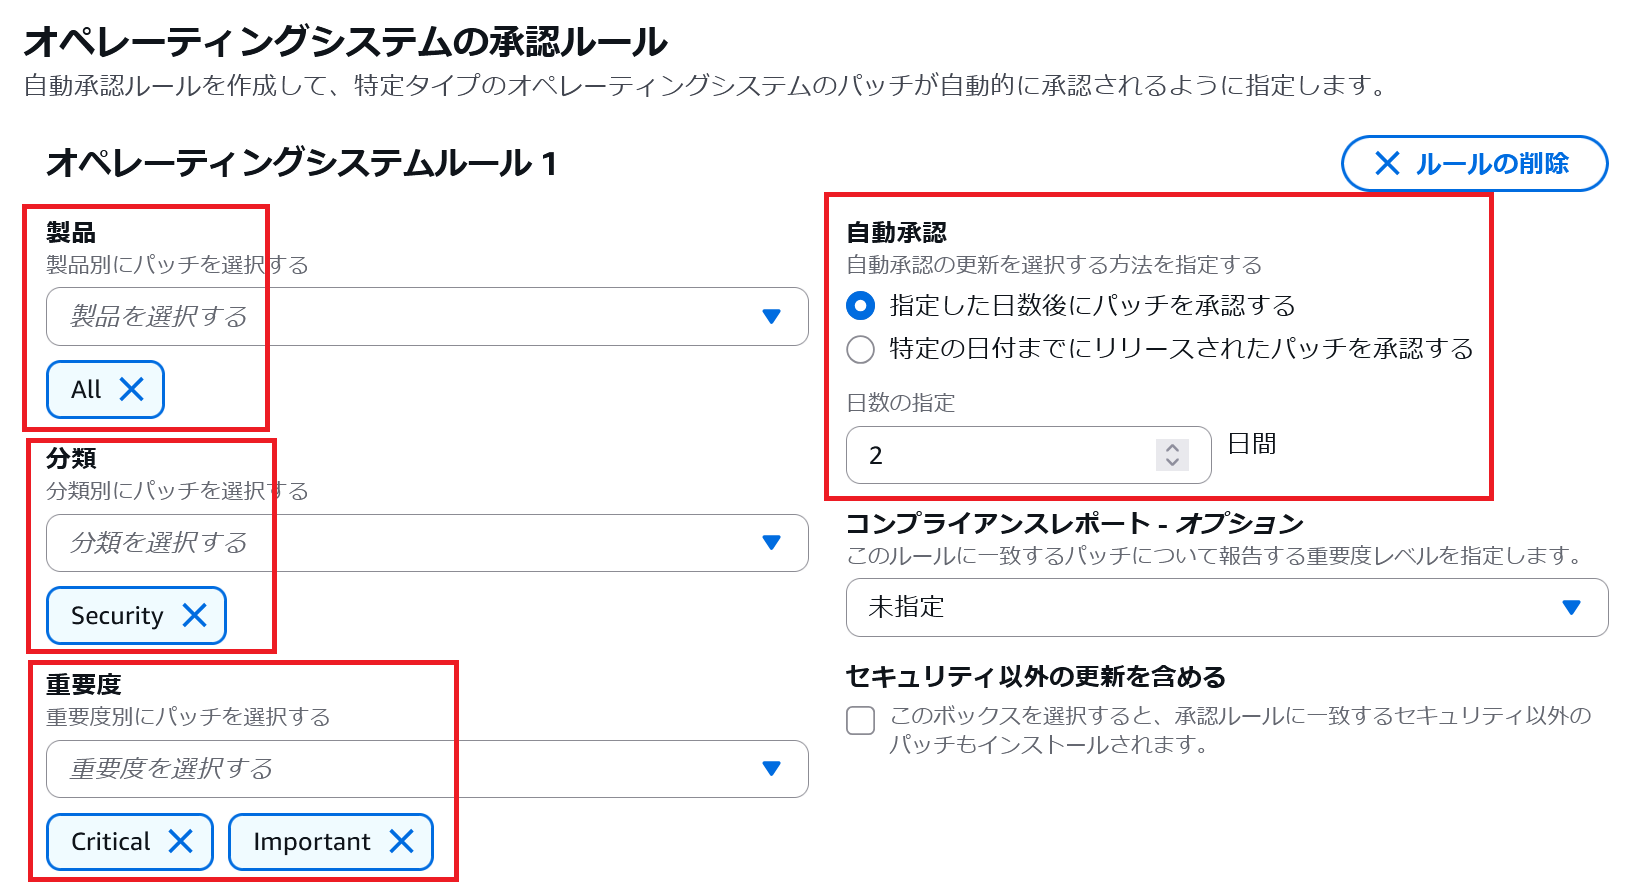The height and width of the screenshot is (895, 1646).
Task: Remove the All product tag
Action: pos(132,389)
